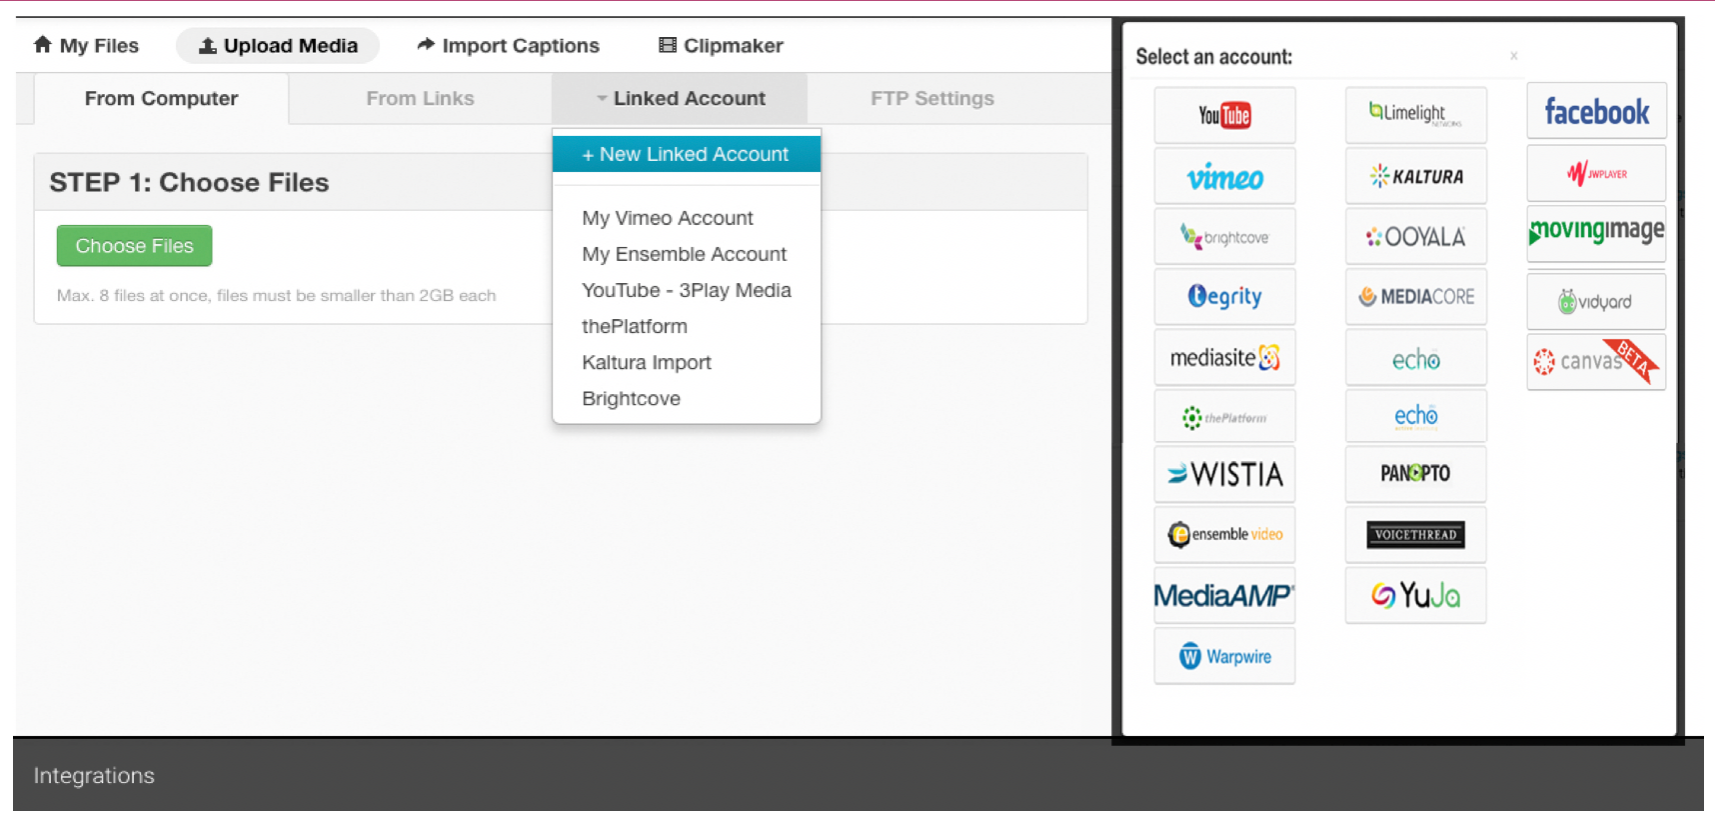Switch to the From Links tab
The image size is (1715, 828).
pos(420,98)
